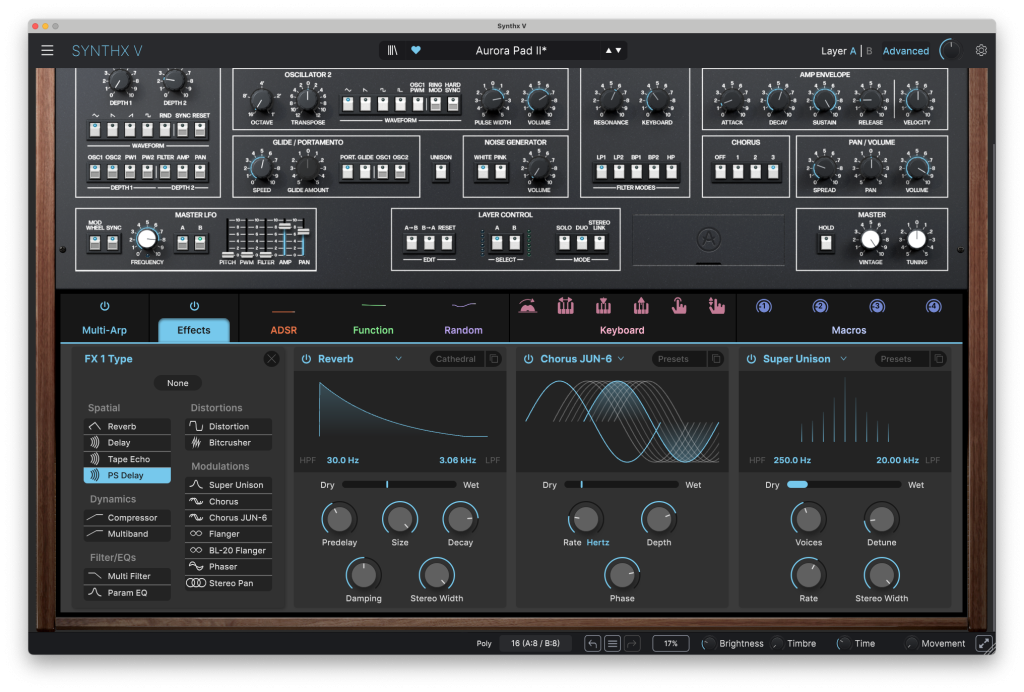Click the undo arrow in bottom bar

pyautogui.click(x=592, y=644)
